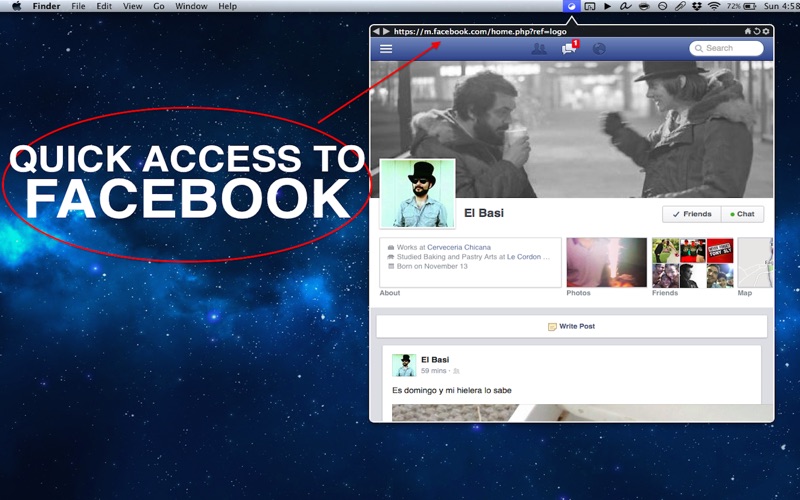Open the Friends photo grid thumbnail

[x=692, y=262]
